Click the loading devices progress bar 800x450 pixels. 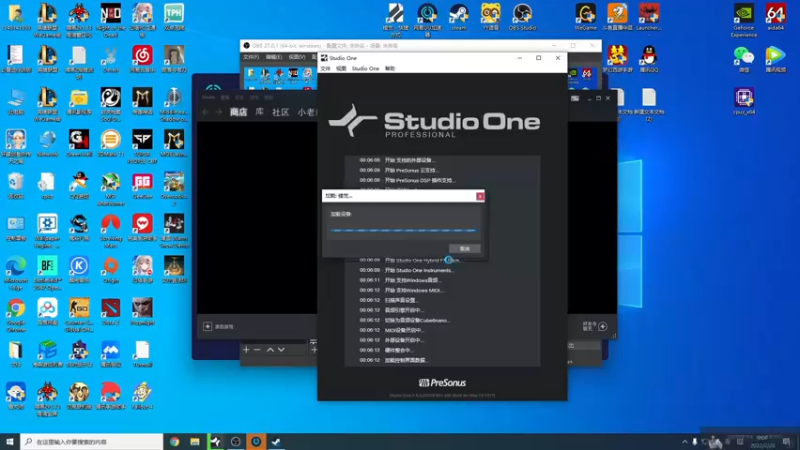[403, 231]
